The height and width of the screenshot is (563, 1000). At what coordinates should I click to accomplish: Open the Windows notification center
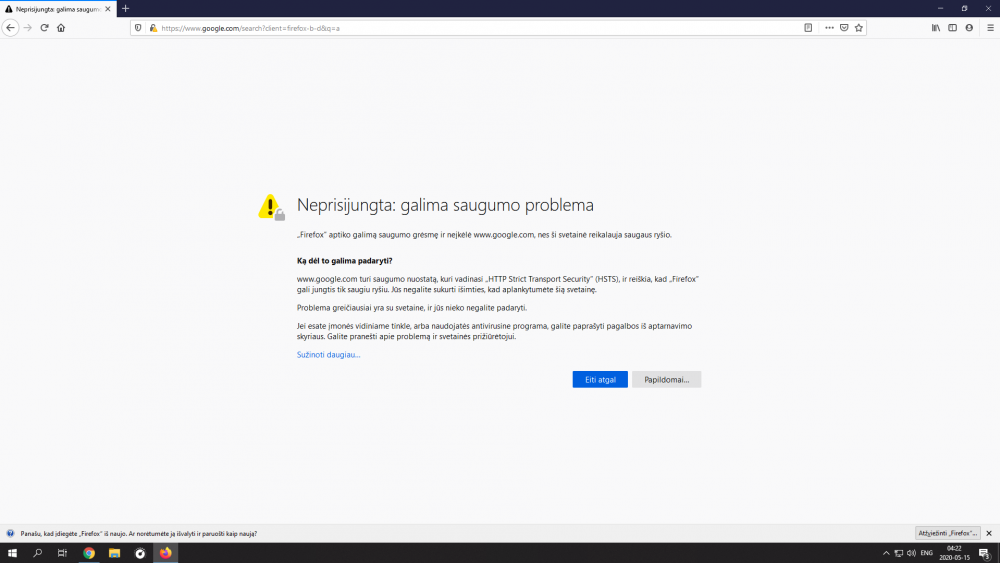pyautogui.click(x=984, y=553)
